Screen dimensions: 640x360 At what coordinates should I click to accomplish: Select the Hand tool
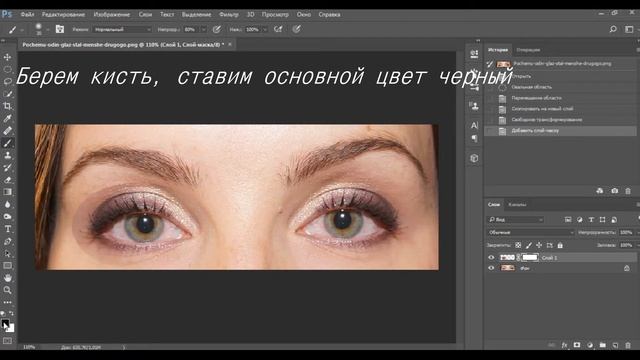(x=7, y=278)
